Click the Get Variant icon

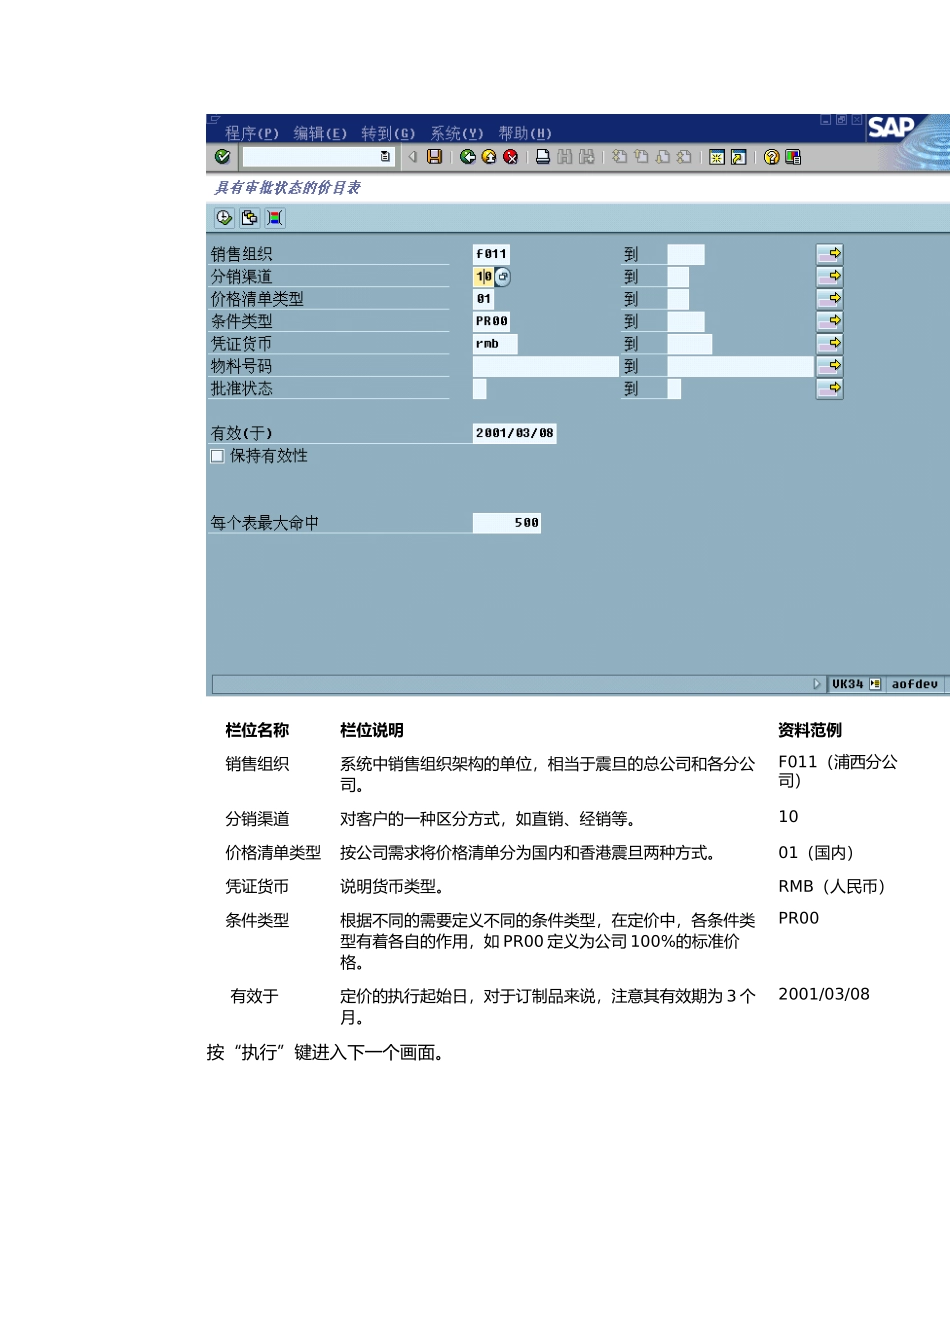pos(249,217)
